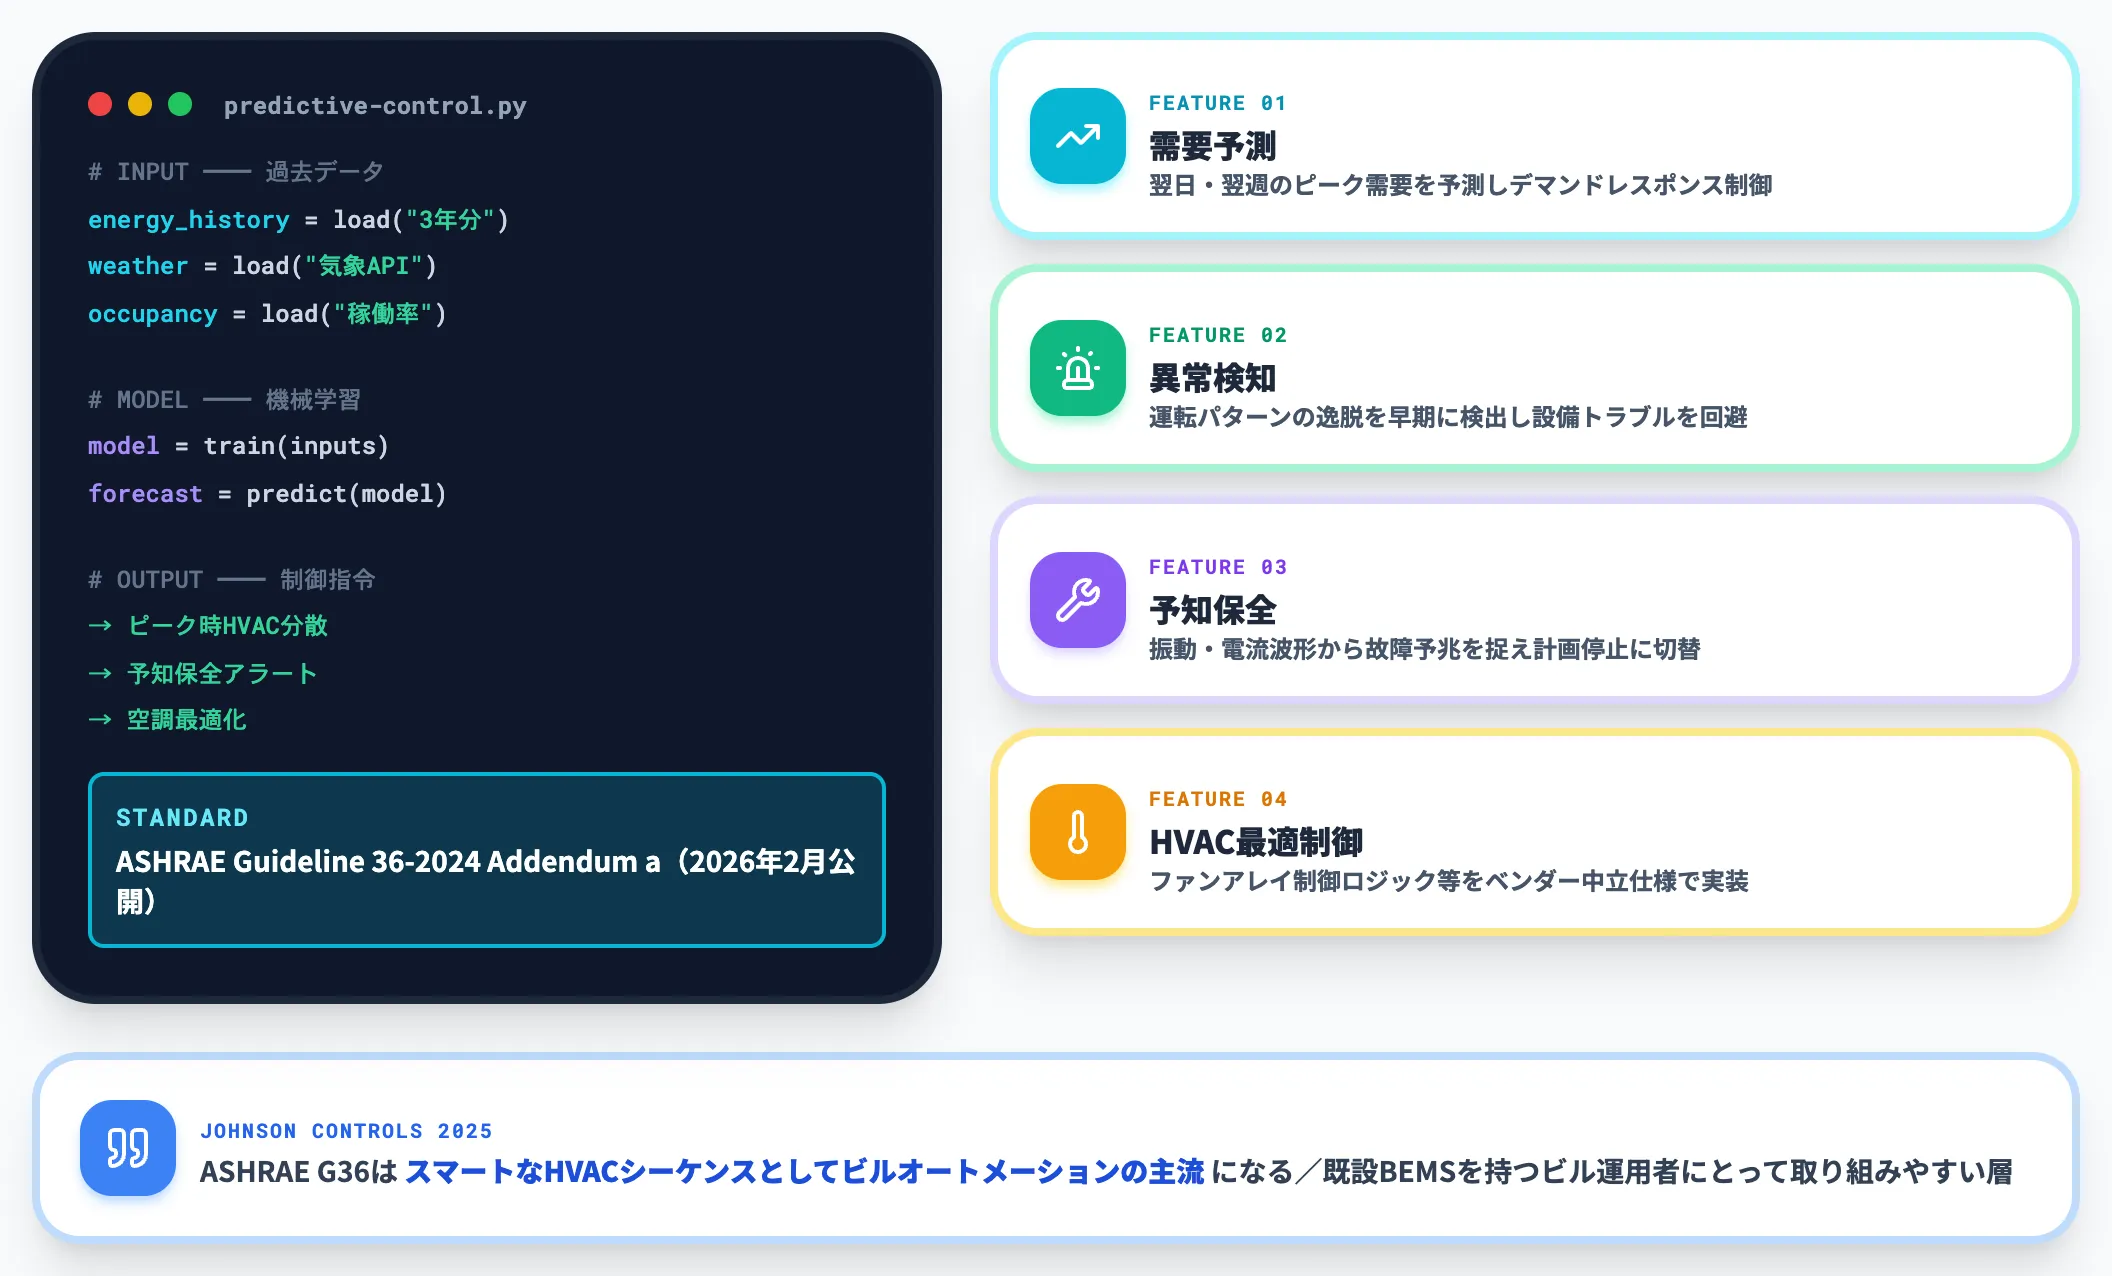Click the ファンアレイ制御ロジック description text
This screenshot has width=2112, height=1276.
1448,881
